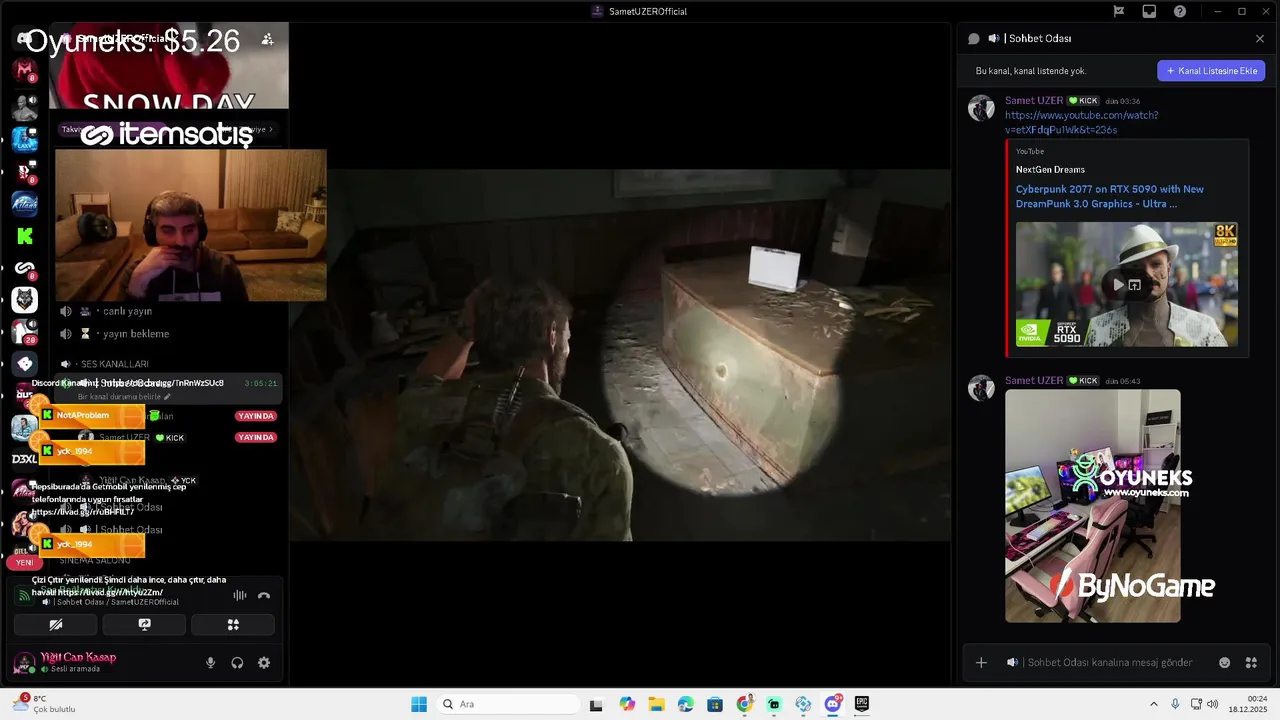Open user settings gear icon
This screenshot has height=720, width=1280.
(x=264, y=662)
